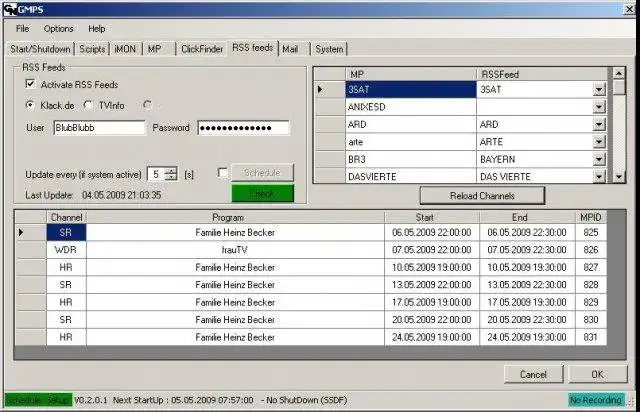Open the Help menu
Image resolution: width=640 pixels, height=412 pixels.
97,29
